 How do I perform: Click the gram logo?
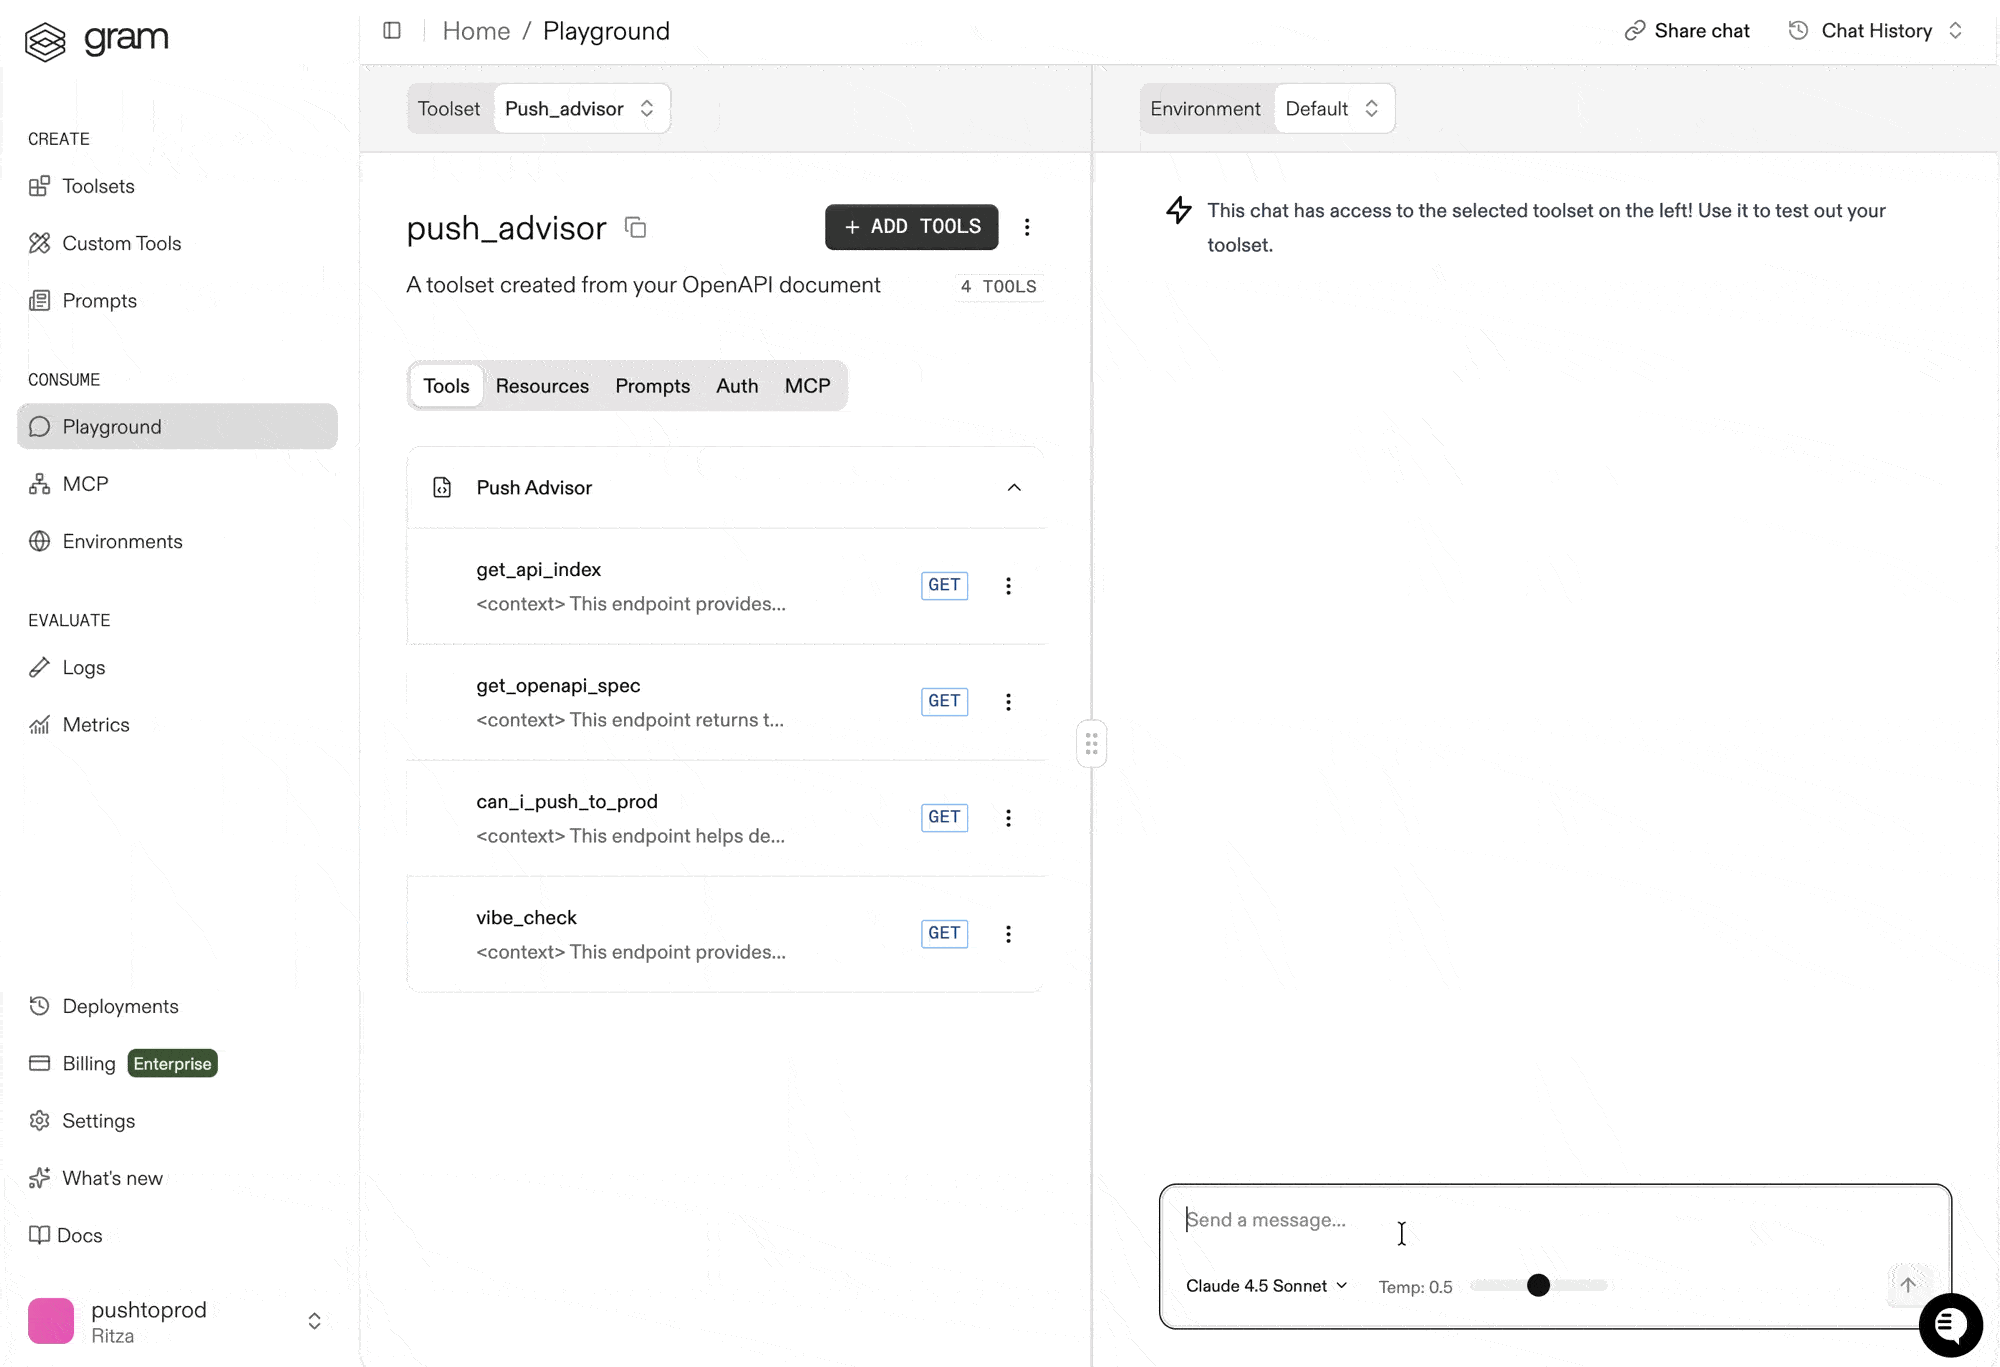96,40
